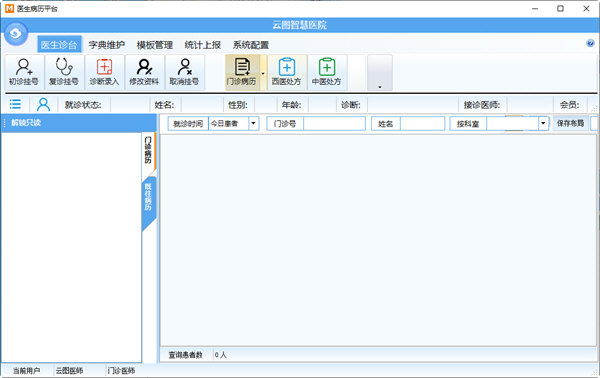Click 取消挂号 cancel registration icon
The width and height of the screenshot is (600, 378).
184,72
